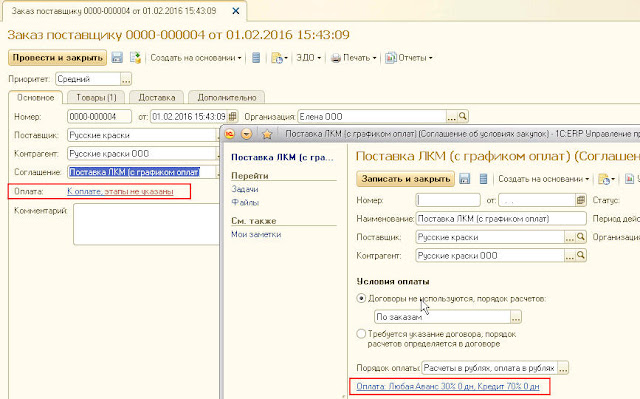Click the list icon in agreement toolbar
The height and width of the screenshot is (399, 640).
pos(483,179)
